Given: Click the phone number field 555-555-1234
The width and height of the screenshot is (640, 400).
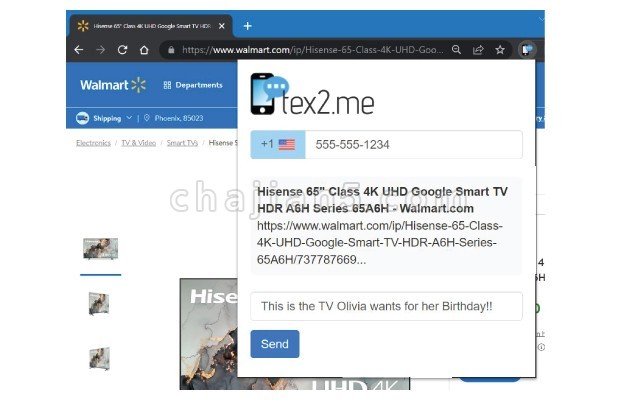Looking at the screenshot, I should pos(414,144).
